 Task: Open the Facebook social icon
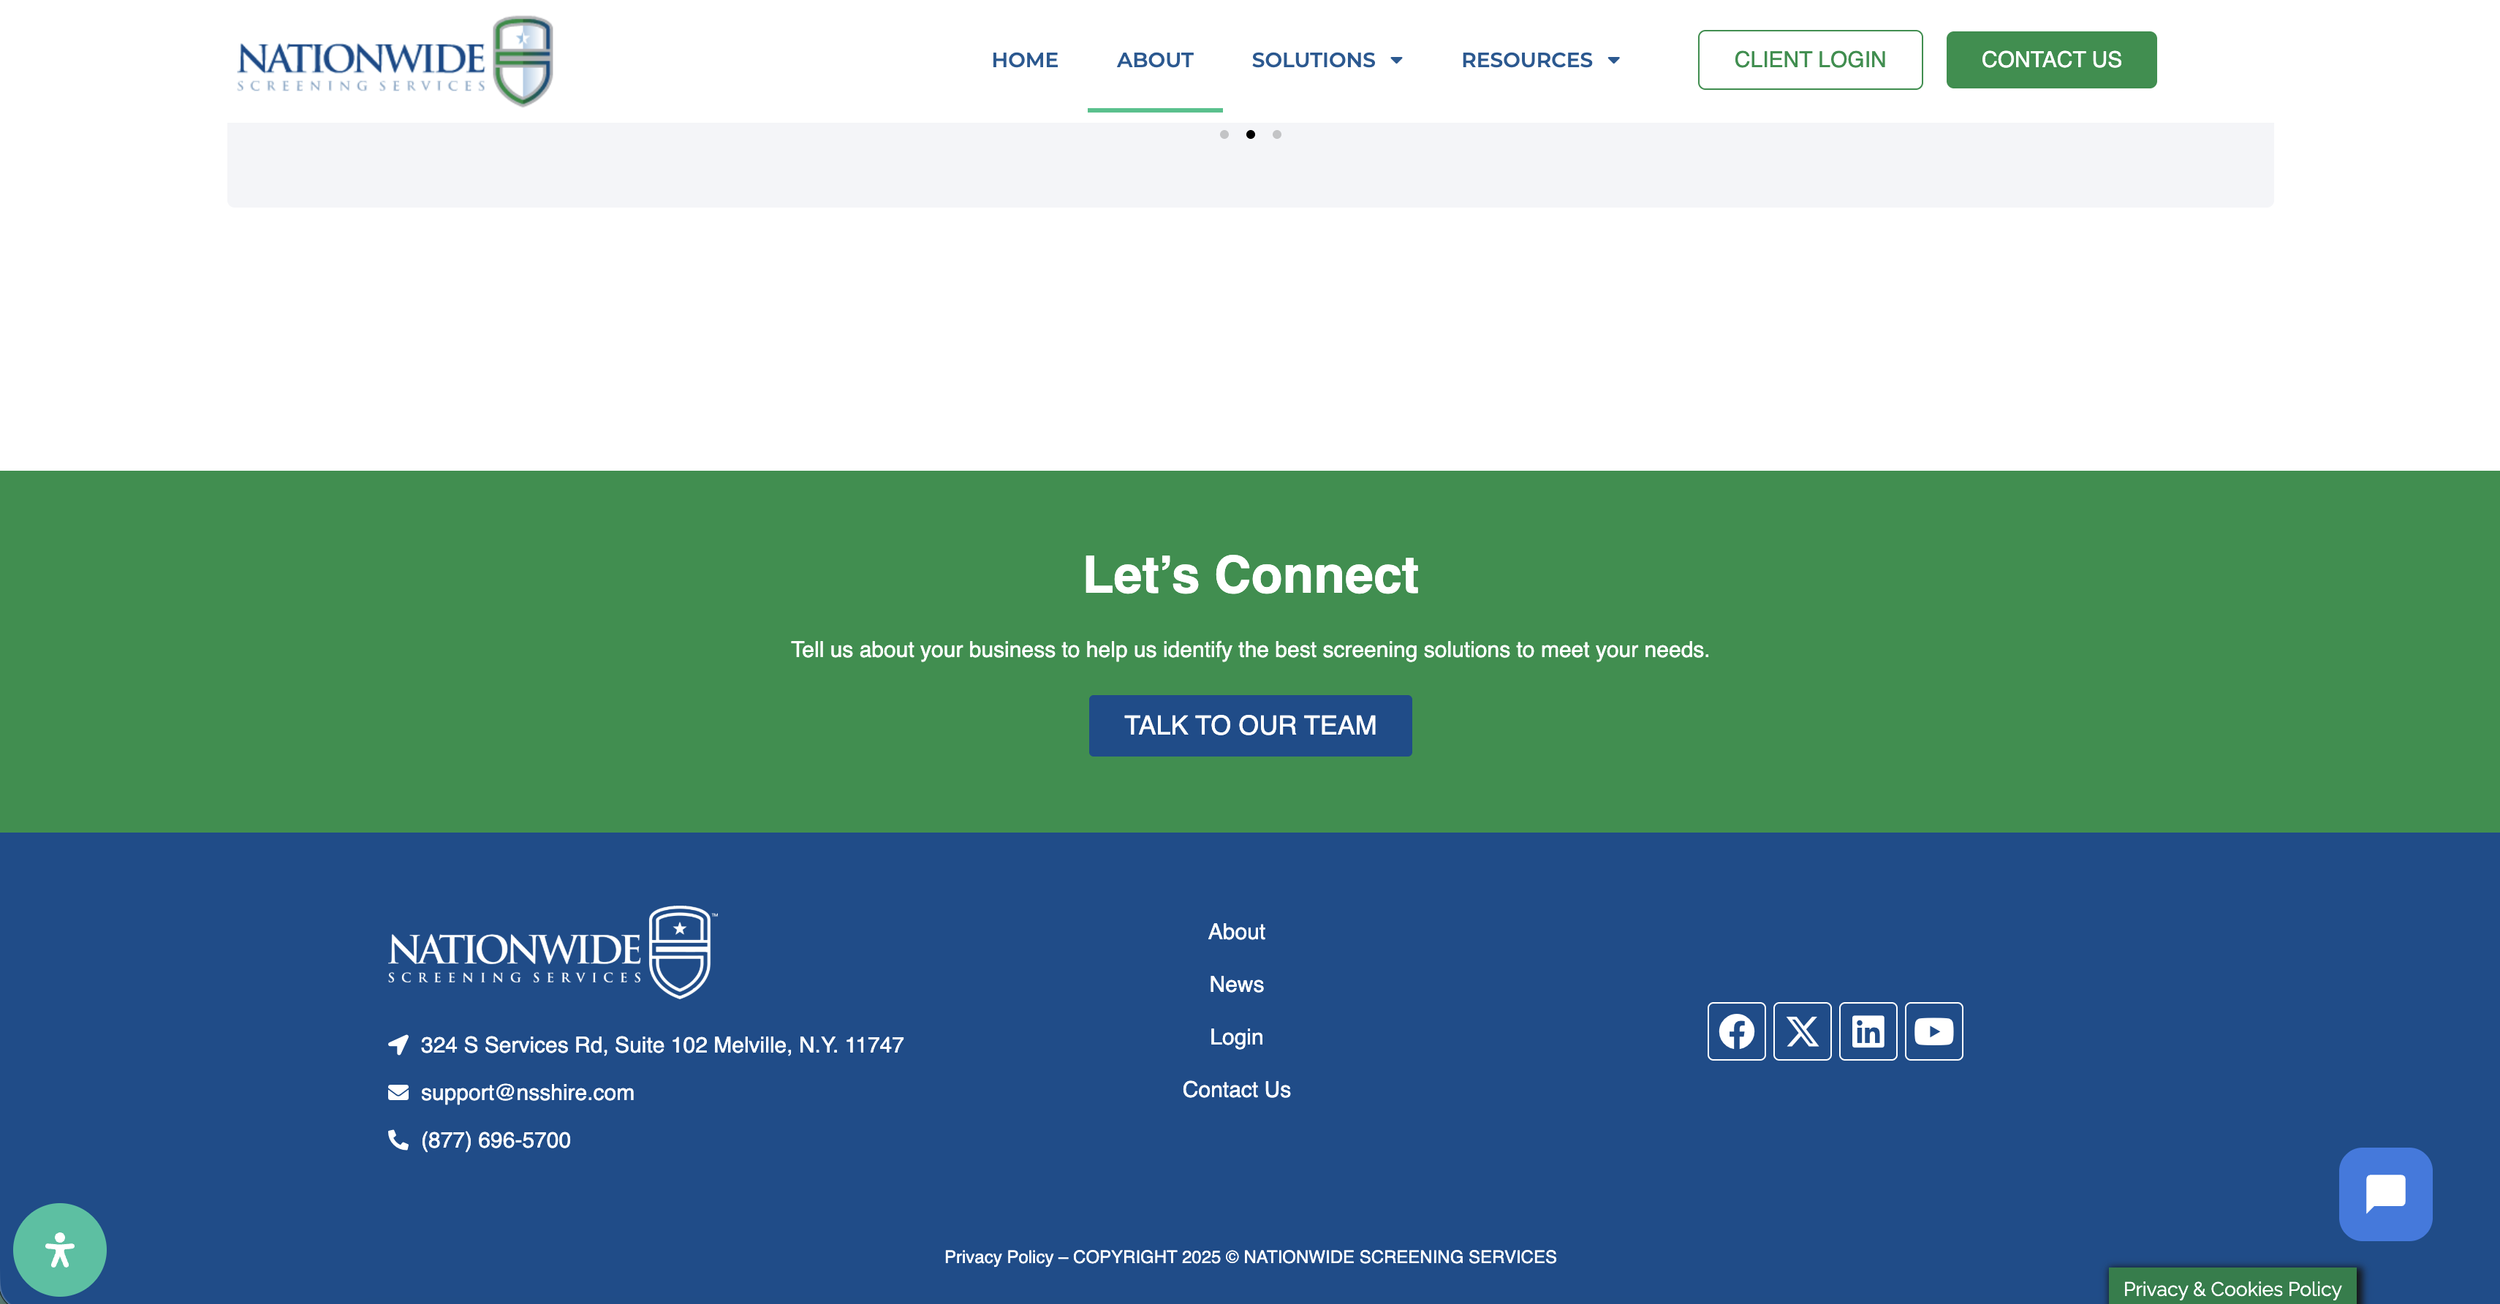click(1736, 1031)
